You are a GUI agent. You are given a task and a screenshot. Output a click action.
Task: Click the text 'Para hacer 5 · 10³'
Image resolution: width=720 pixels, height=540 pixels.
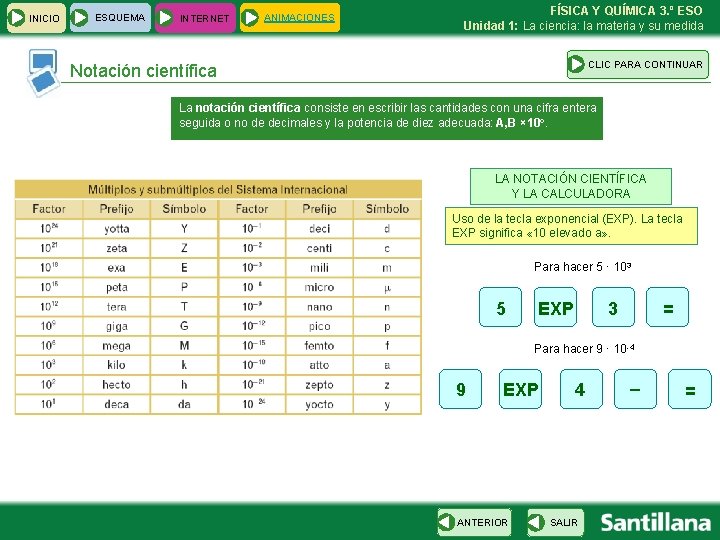582,266
